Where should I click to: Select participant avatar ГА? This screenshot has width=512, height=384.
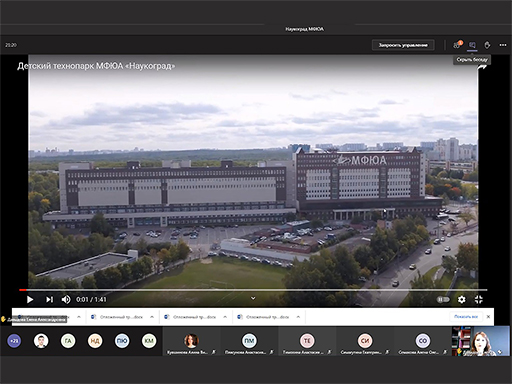coord(68,341)
